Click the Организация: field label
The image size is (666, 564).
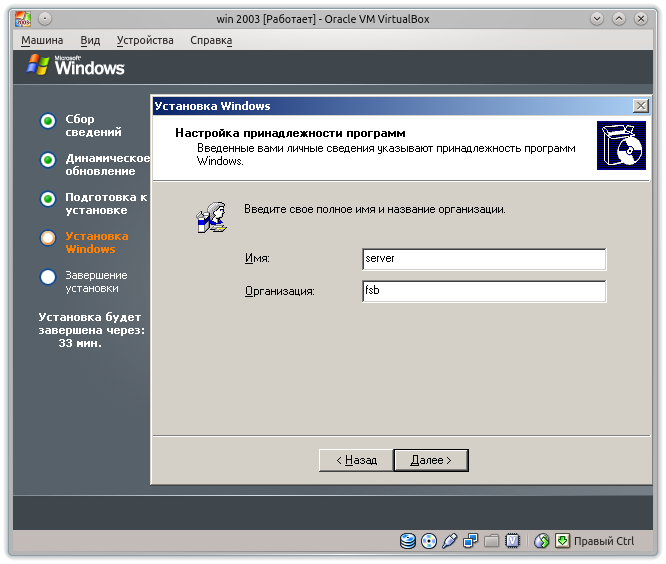[x=279, y=291]
